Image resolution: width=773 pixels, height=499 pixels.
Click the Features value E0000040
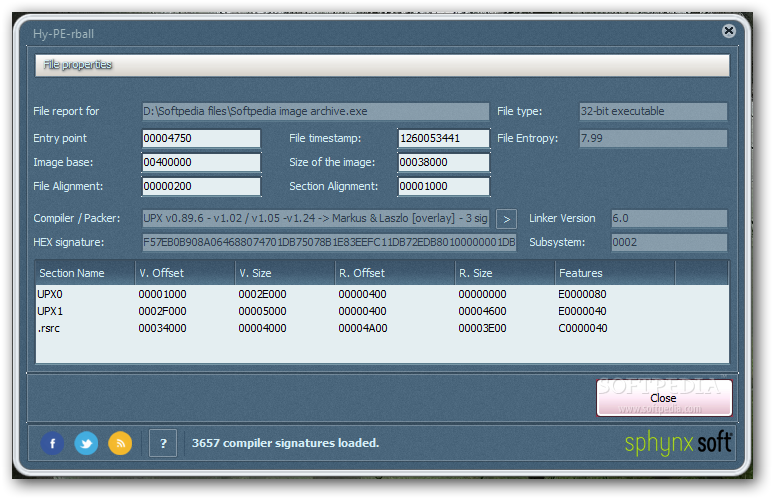coord(582,311)
